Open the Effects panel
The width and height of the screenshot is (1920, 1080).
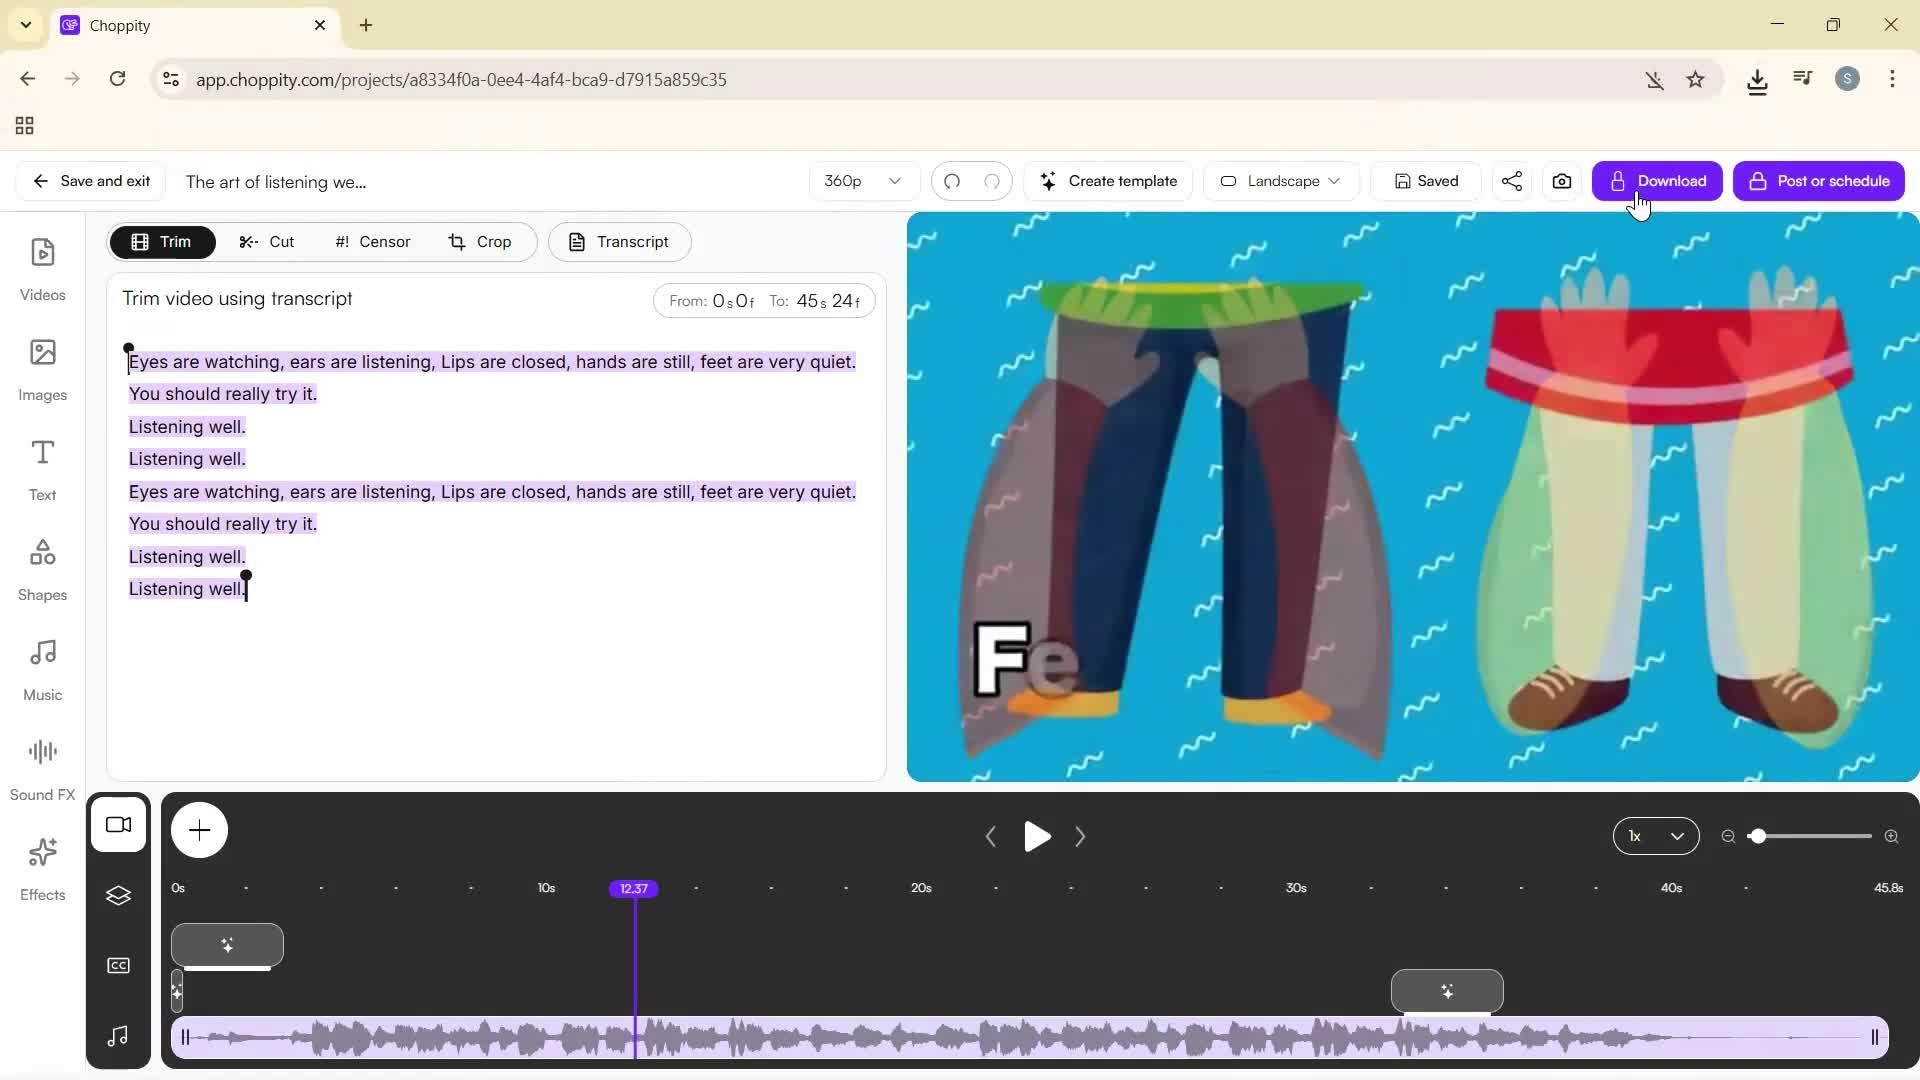click(x=42, y=868)
